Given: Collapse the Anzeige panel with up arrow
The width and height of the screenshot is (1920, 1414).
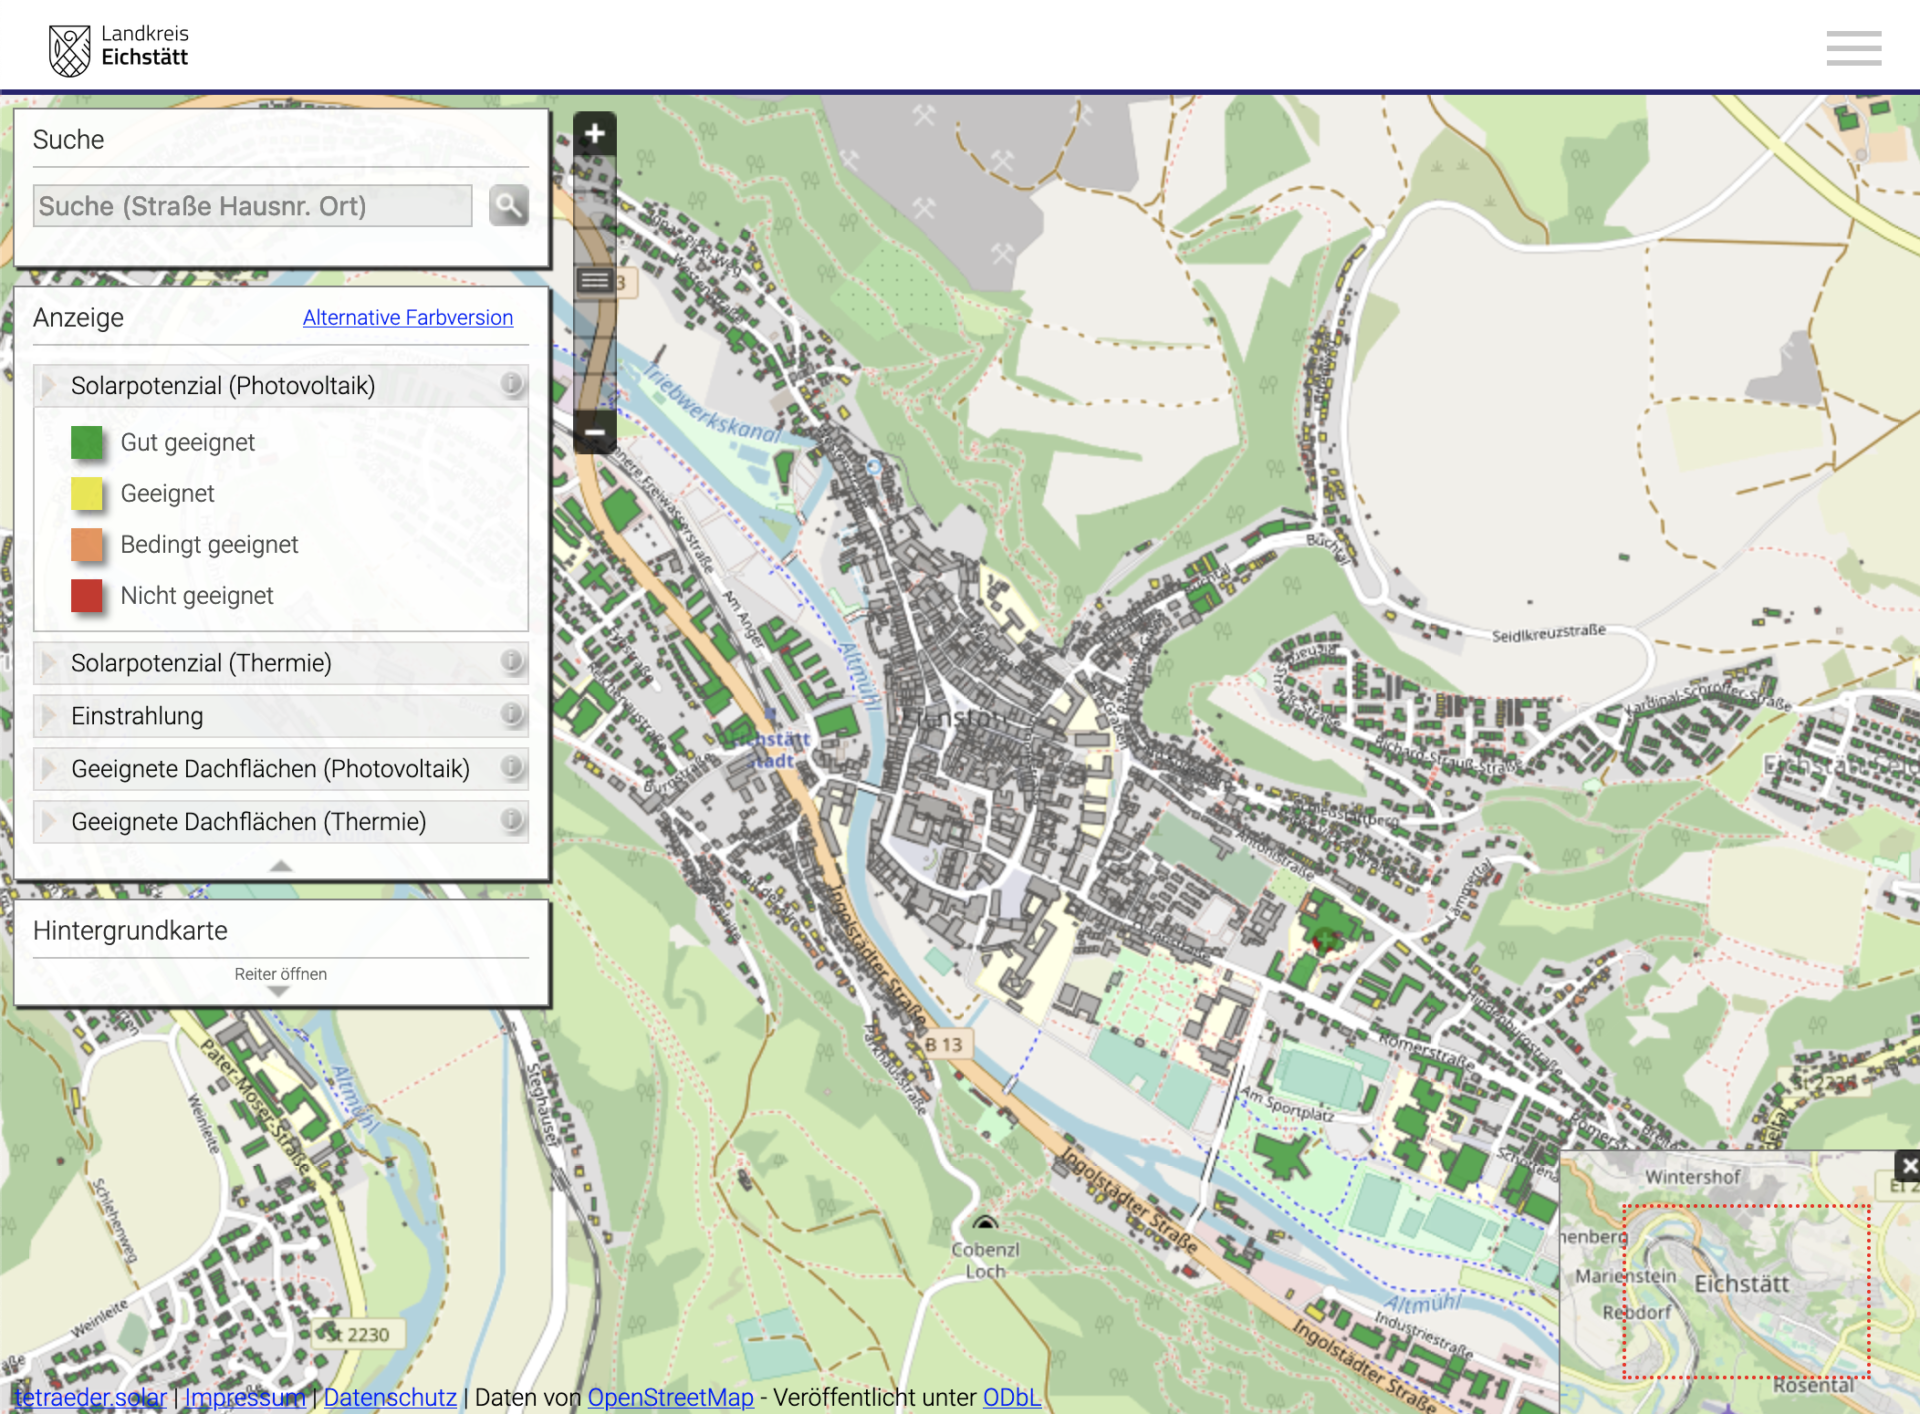Looking at the screenshot, I should point(281,866).
